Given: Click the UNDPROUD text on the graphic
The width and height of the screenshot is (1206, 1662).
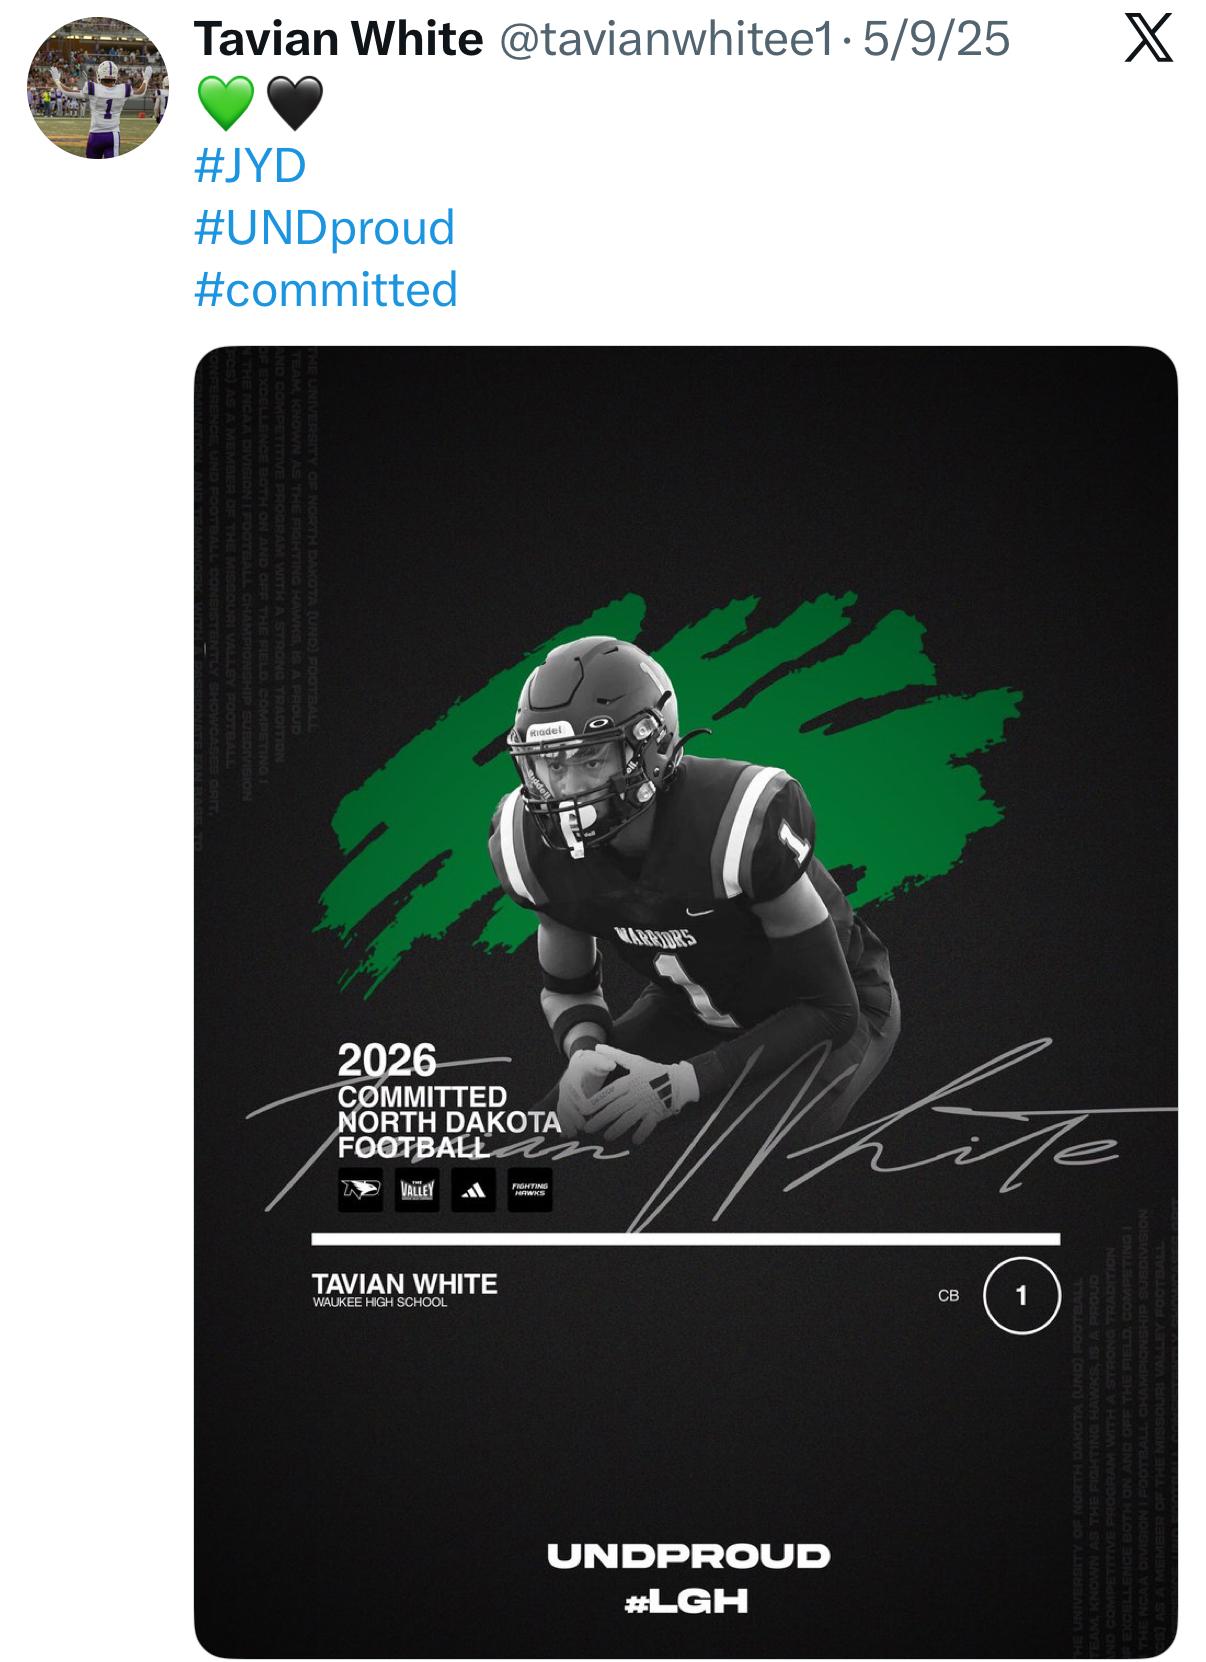Looking at the screenshot, I should point(688,1556).
